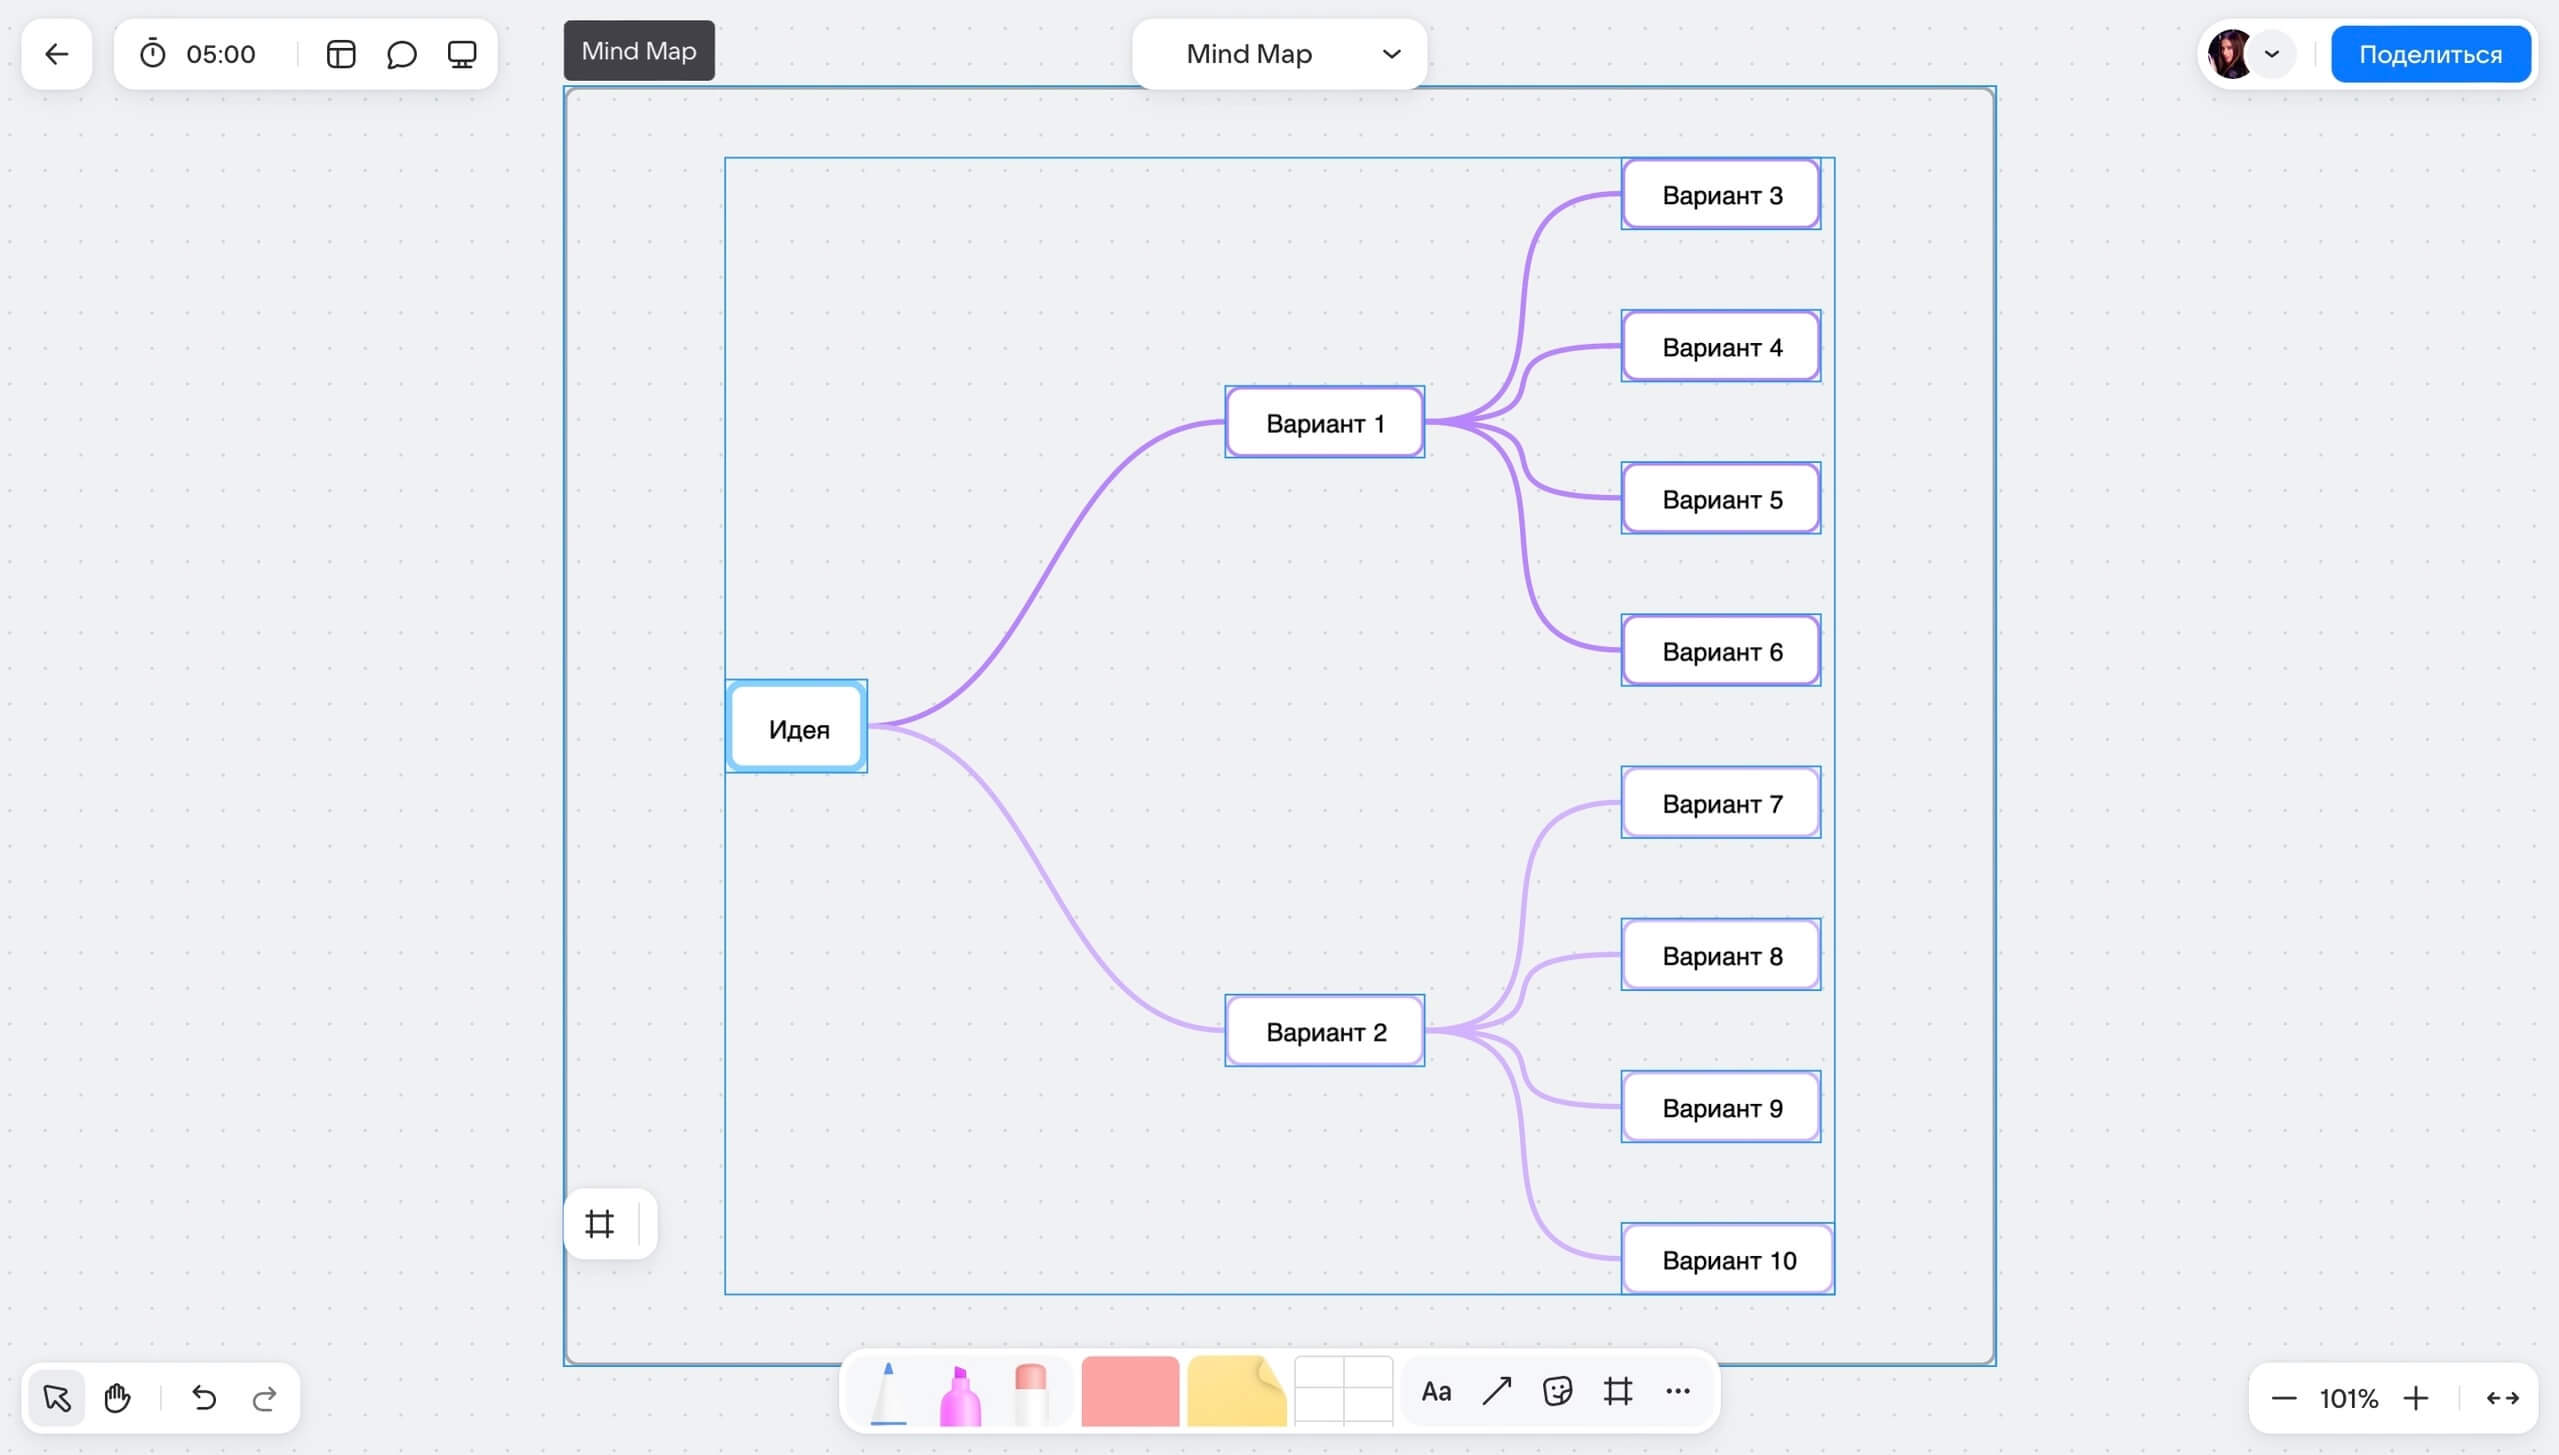Select the Вариант 5 node
Viewport: 2559px width, 1455px height.
pos(1721,498)
